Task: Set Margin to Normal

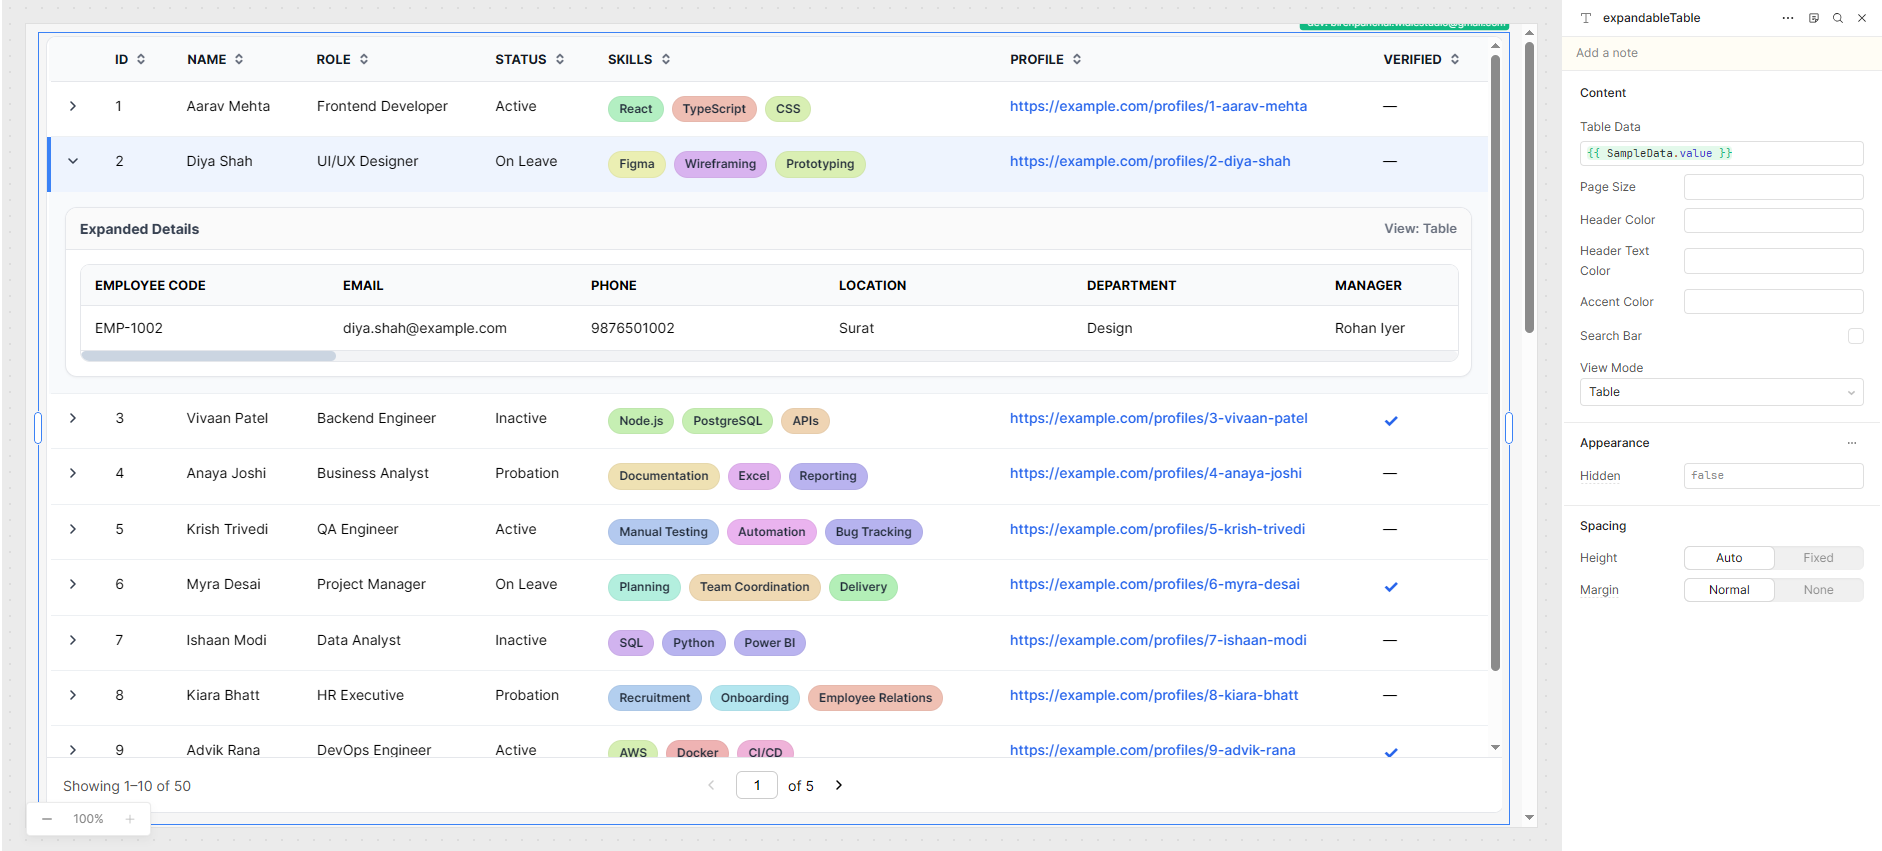Action: [x=1729, y=590]
